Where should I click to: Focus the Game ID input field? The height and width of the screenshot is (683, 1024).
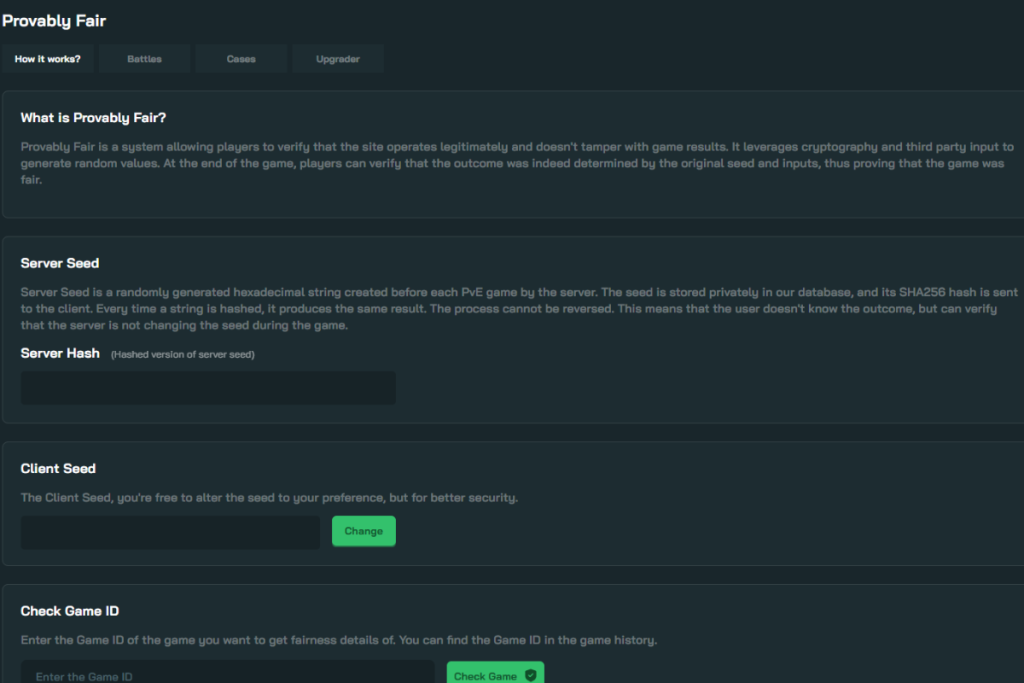point(227,673)
